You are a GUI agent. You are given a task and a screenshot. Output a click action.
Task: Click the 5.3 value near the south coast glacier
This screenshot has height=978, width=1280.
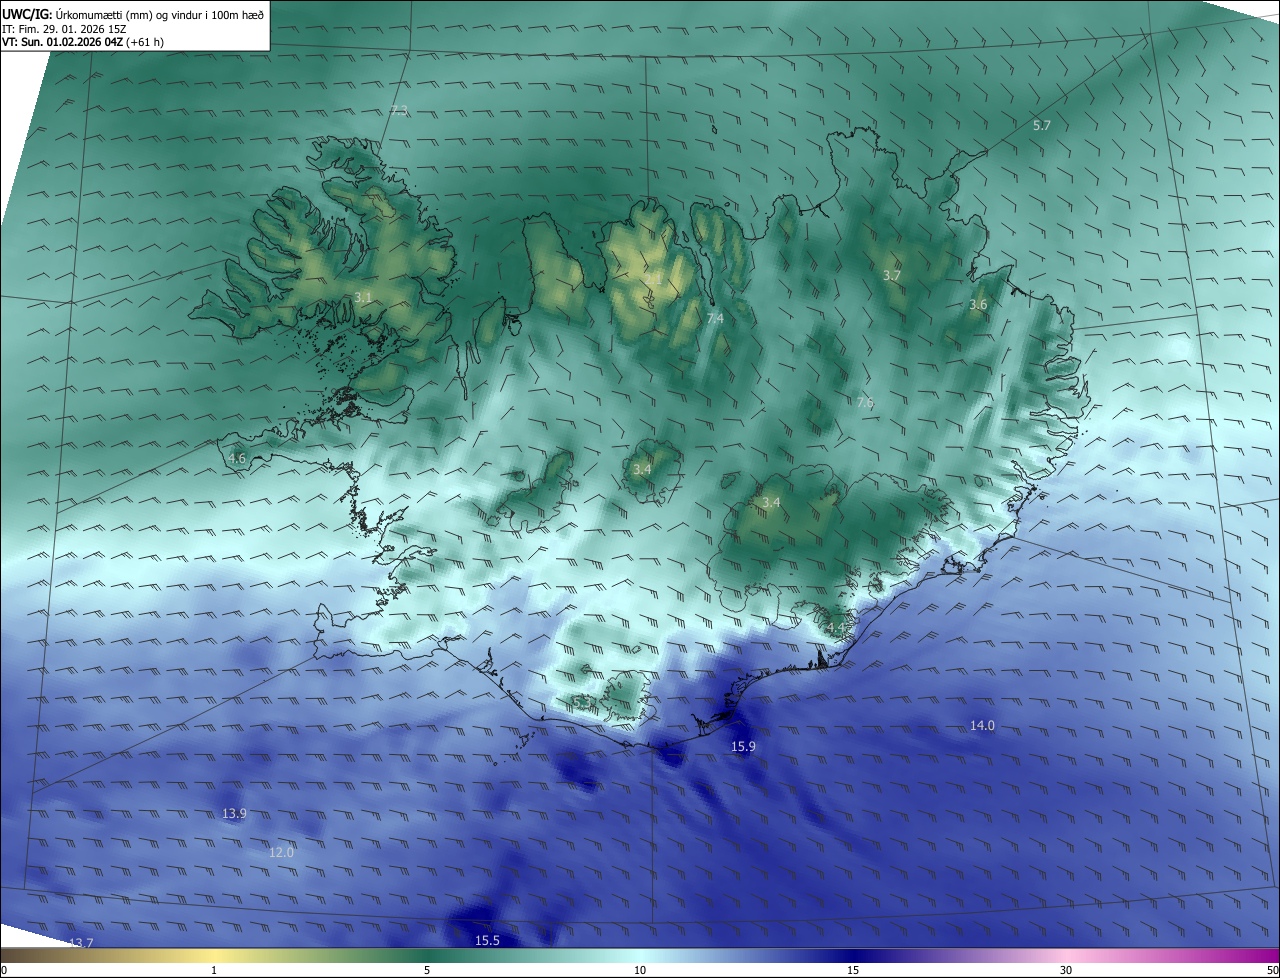coord(582,702)
